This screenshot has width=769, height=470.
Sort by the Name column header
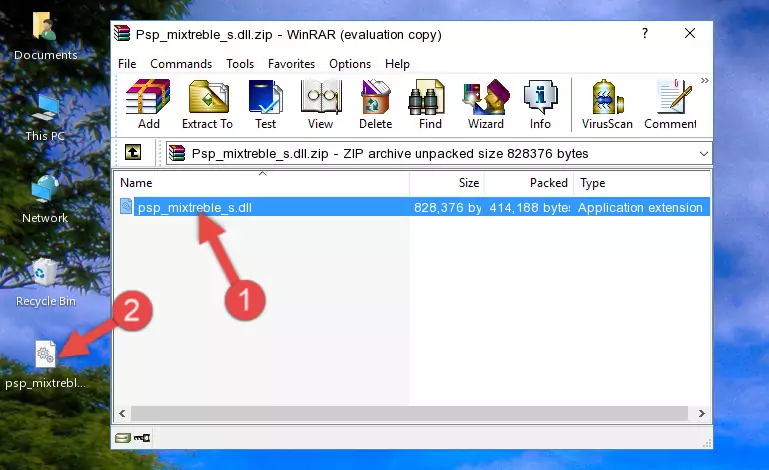coord(262,183)
